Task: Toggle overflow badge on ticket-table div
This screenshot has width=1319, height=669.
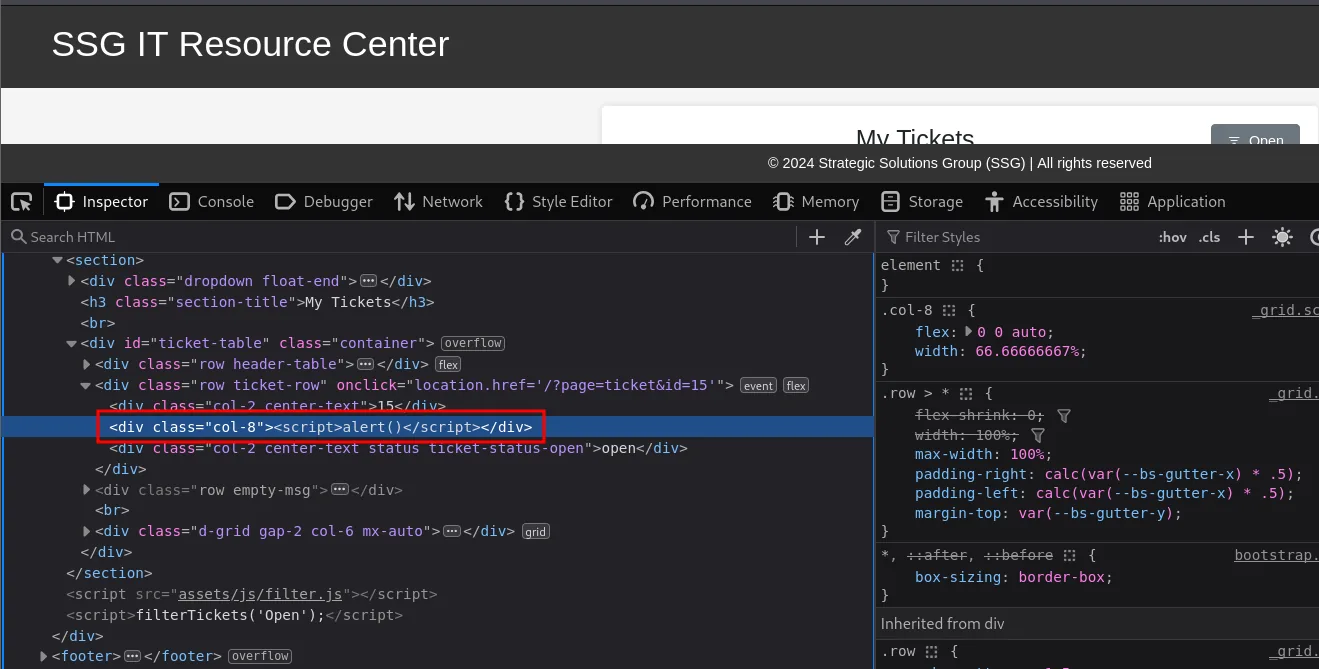Action: pos(473,344)
